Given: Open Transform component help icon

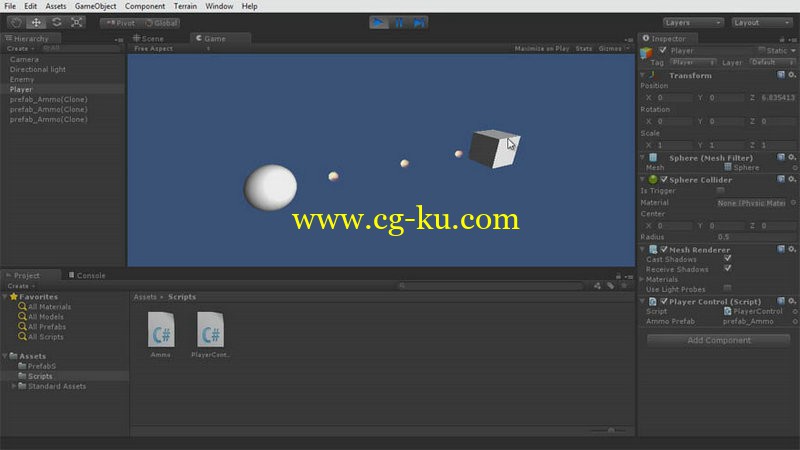Looking at the screenshot, I should click(x=781, y=75).
